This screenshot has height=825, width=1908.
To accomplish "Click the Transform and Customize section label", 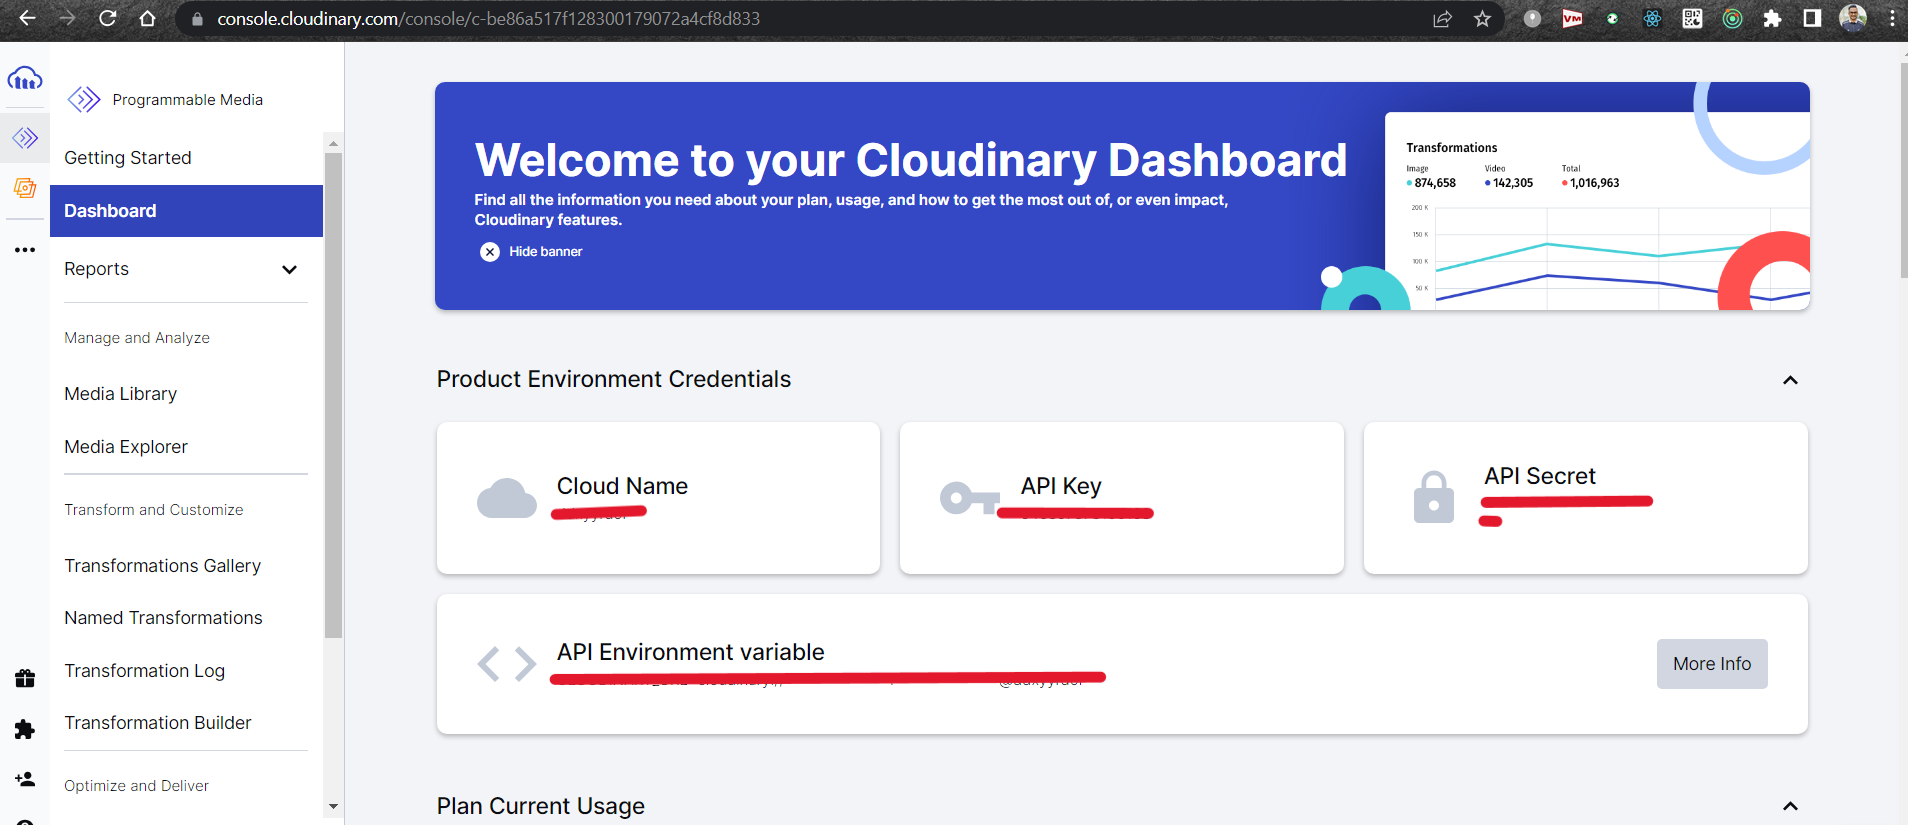I will pyautogui.click(x=154, y=510).
